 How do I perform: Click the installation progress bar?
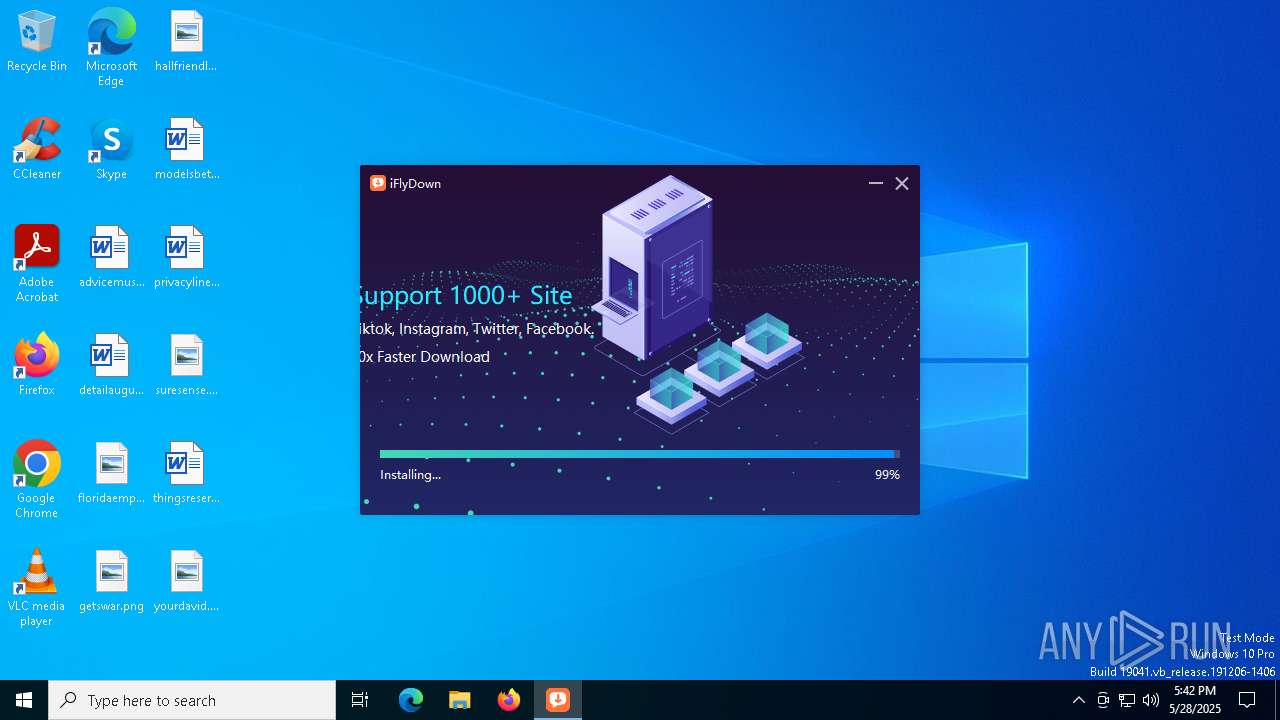pyautogui.click(x=640, y=454)
